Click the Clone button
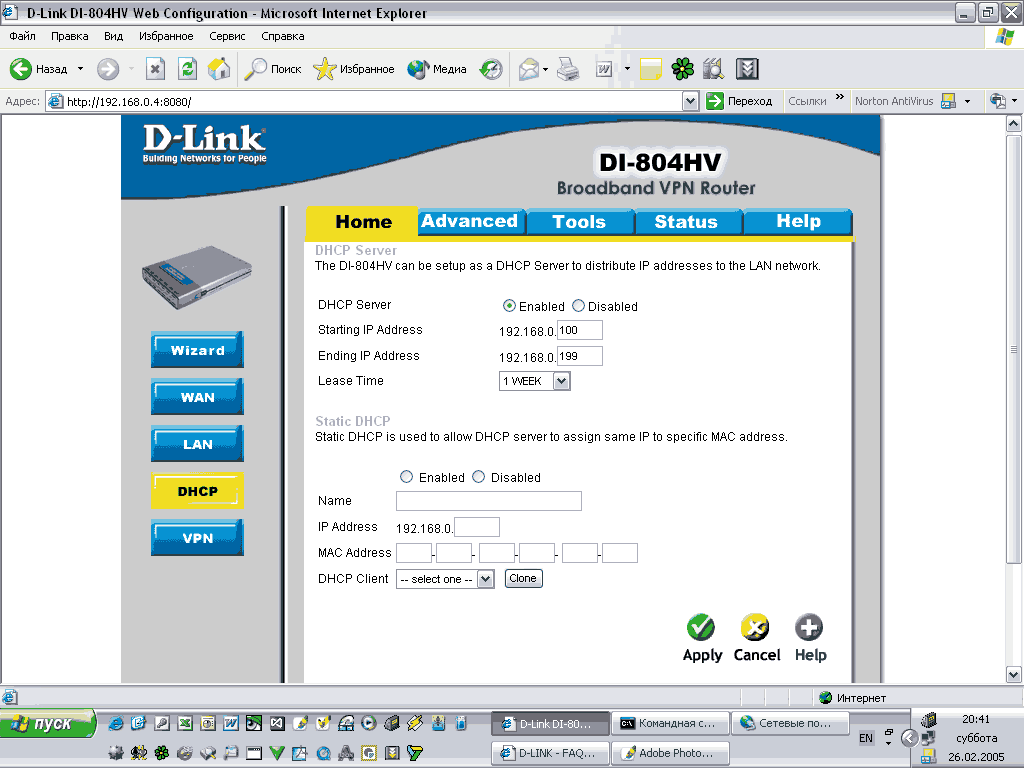This screenshot has width=1024, height=768. click(523, 579)
